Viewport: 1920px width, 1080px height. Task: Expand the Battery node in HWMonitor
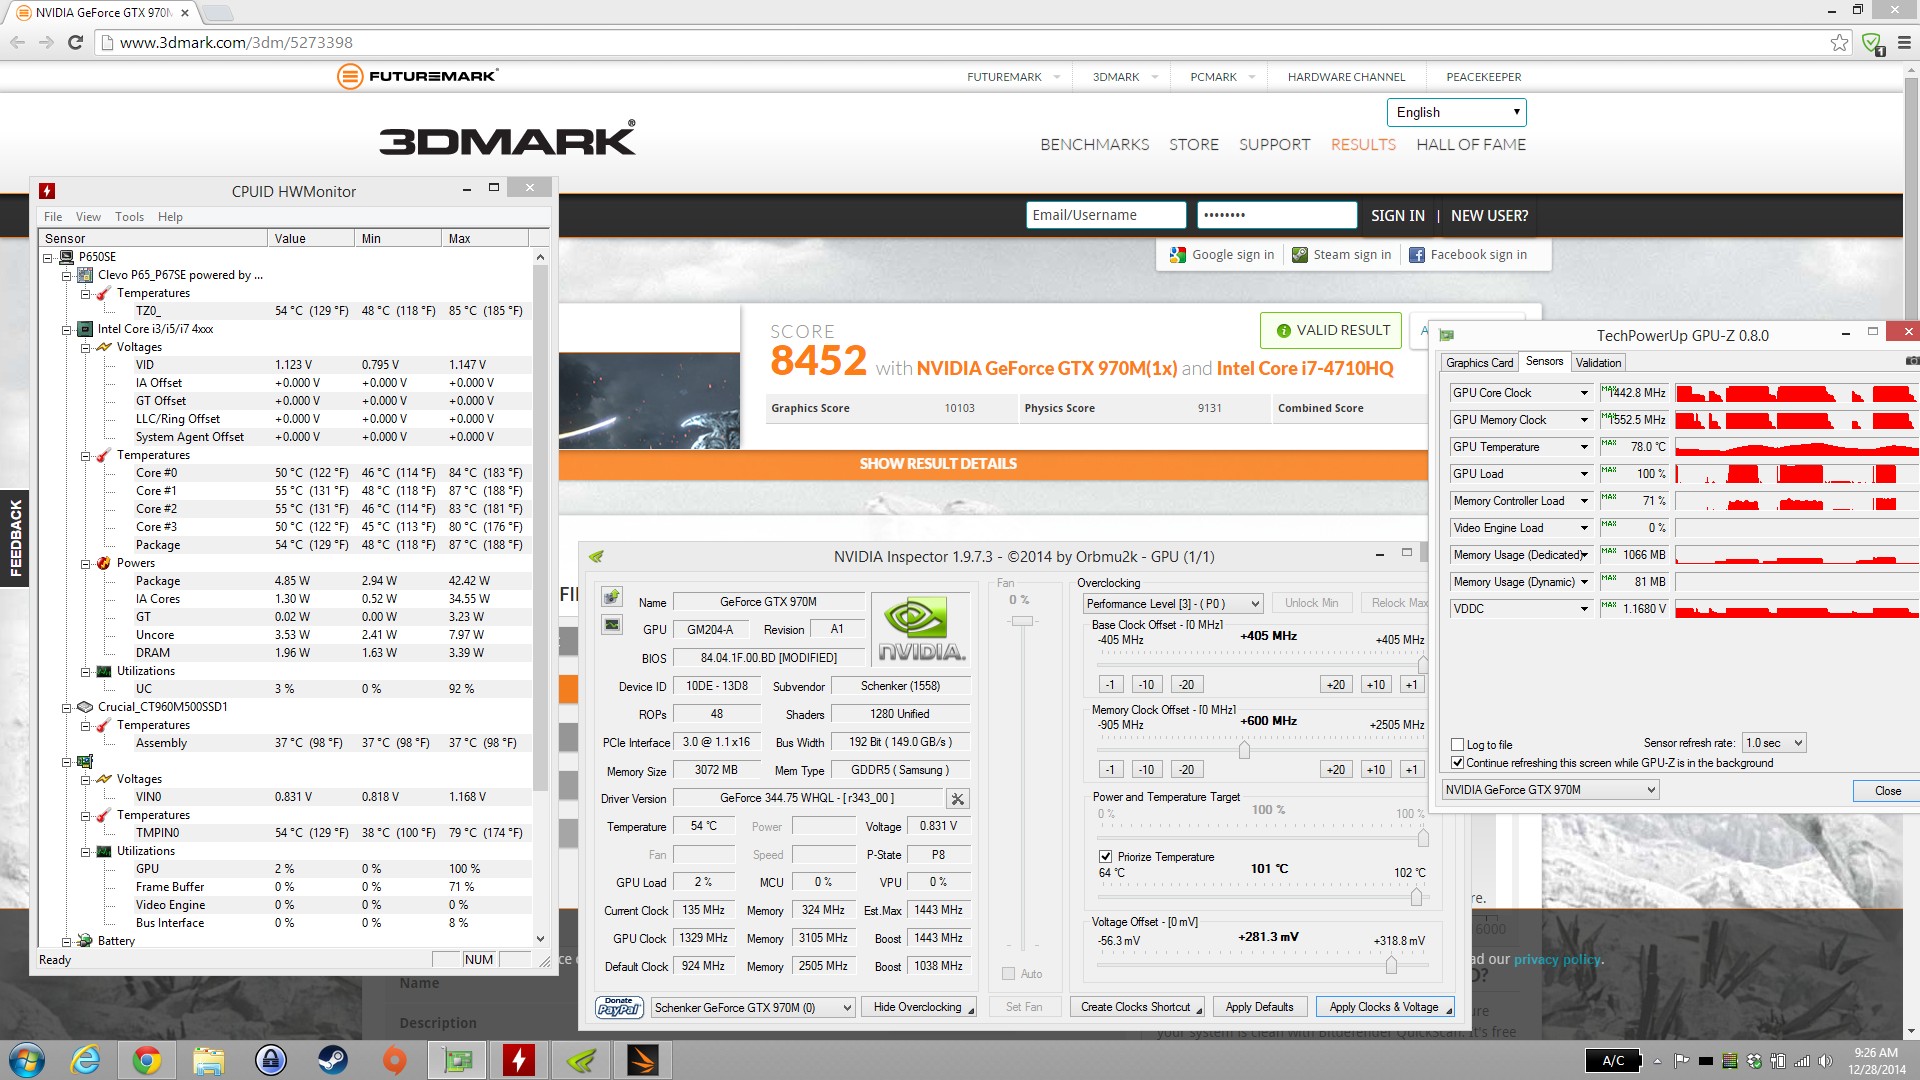click(67, 941)
